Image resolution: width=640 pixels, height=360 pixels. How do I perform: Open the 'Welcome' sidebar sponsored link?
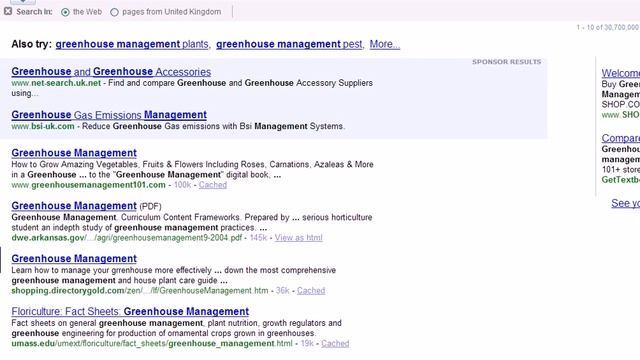[x=620, y=73]
